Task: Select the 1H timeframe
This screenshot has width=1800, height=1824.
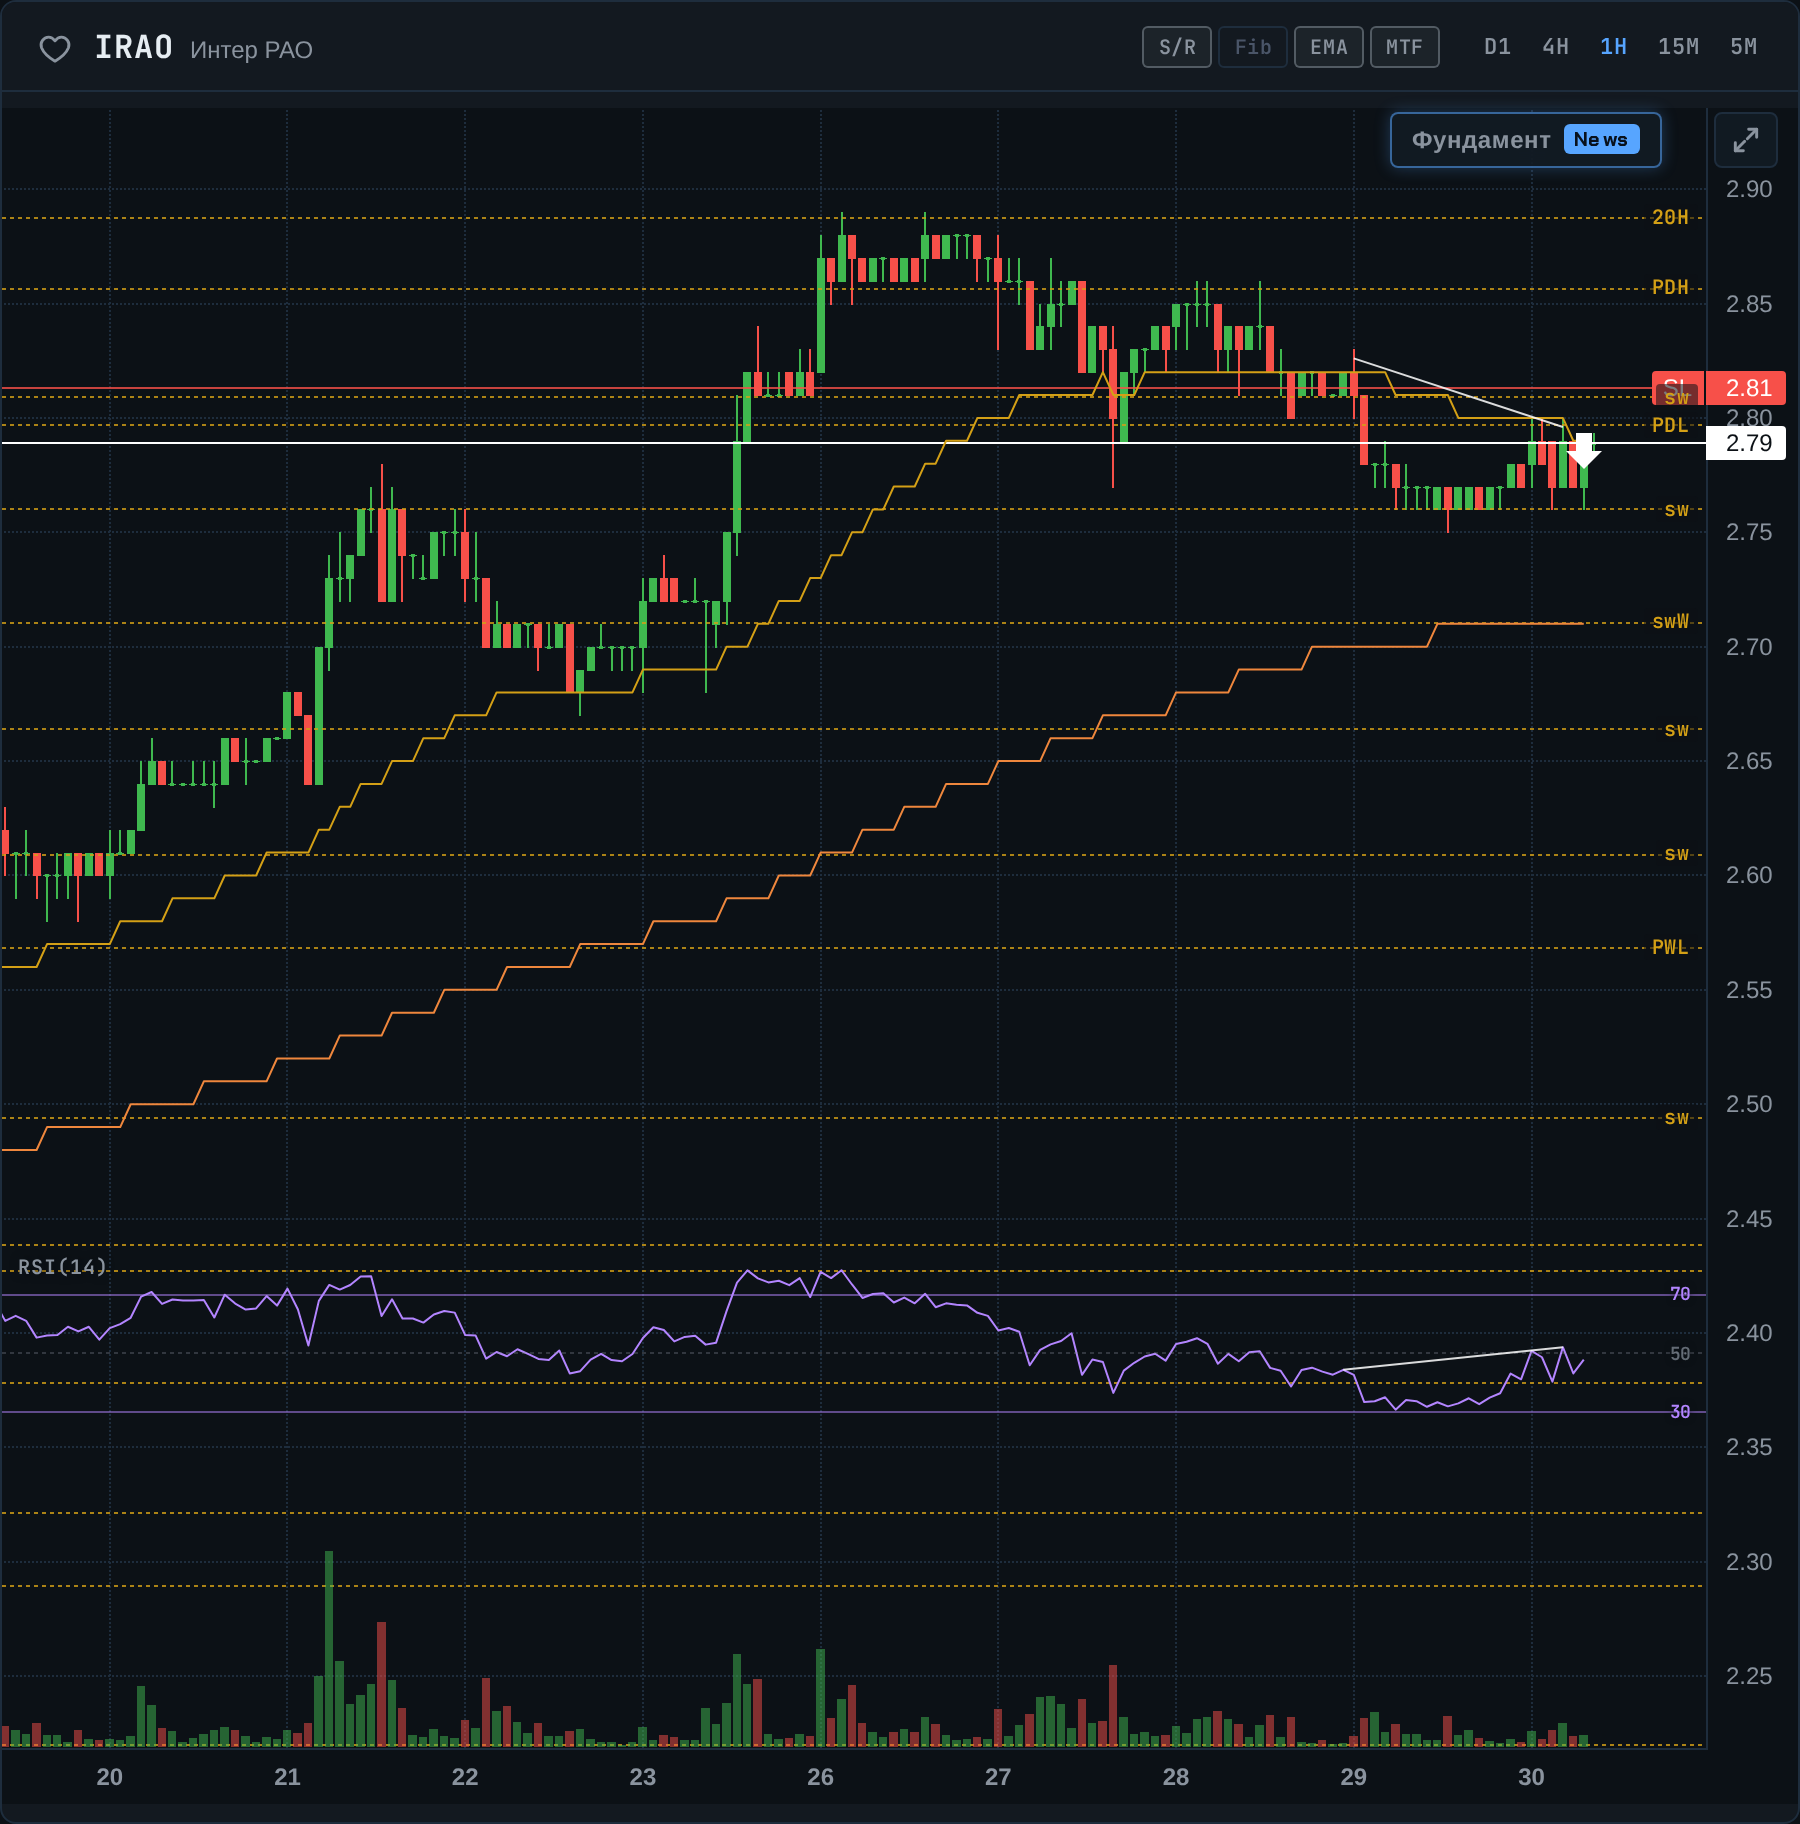Action: 1613,47
